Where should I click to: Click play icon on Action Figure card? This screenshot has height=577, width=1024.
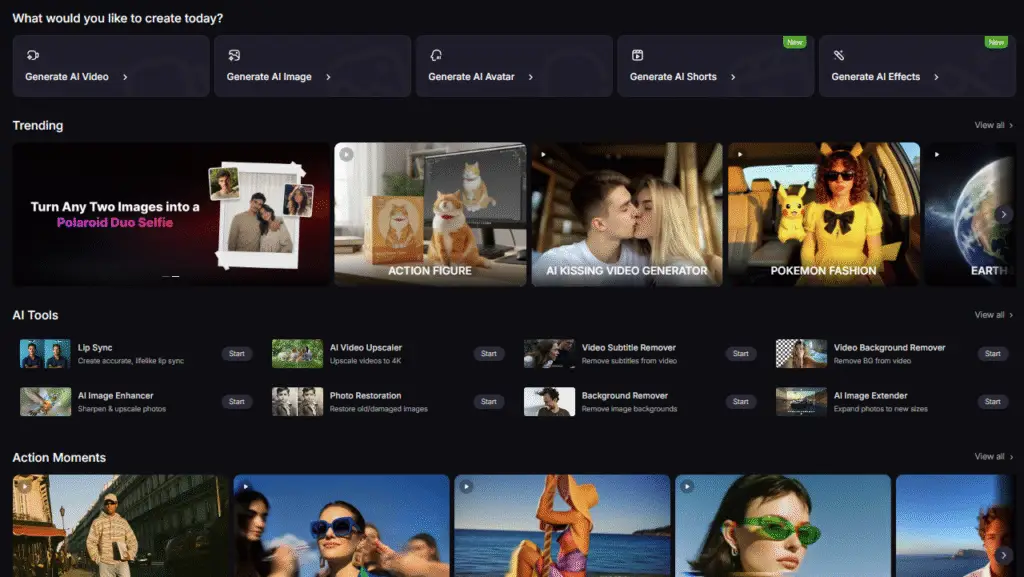346,154
